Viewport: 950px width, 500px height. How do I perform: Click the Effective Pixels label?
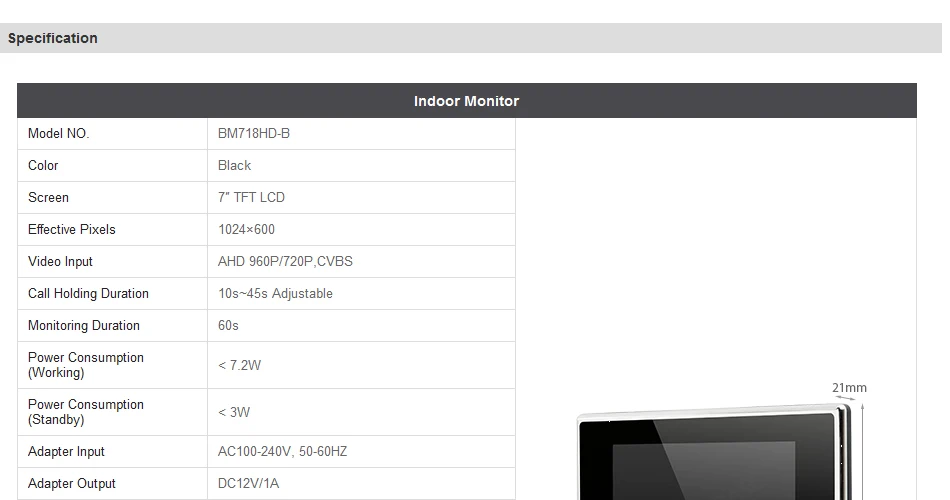click(71, 230)
